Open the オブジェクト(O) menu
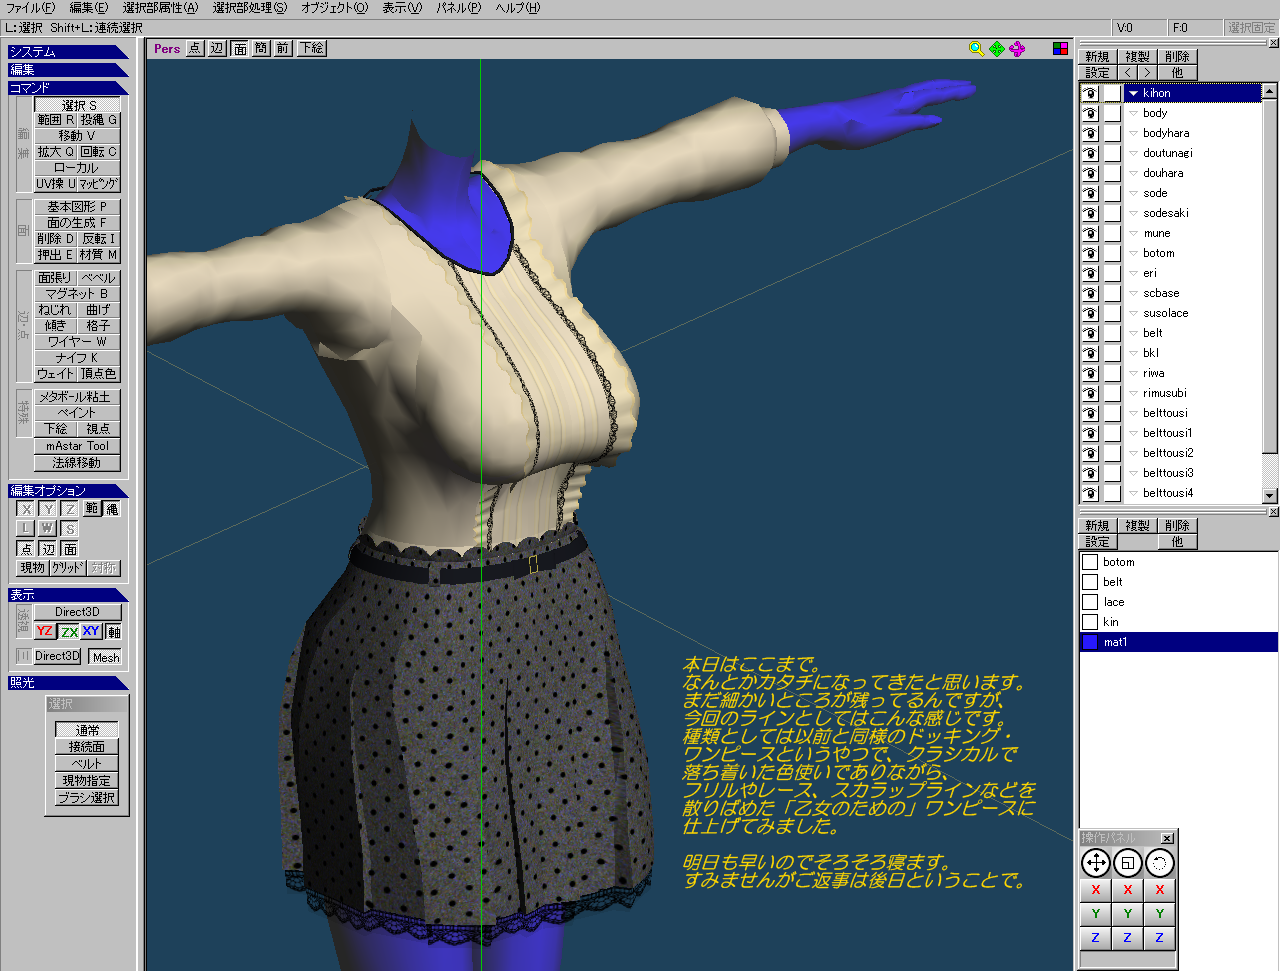The image size is (1280, 971). pyautogui.click(x=334, y=8)
